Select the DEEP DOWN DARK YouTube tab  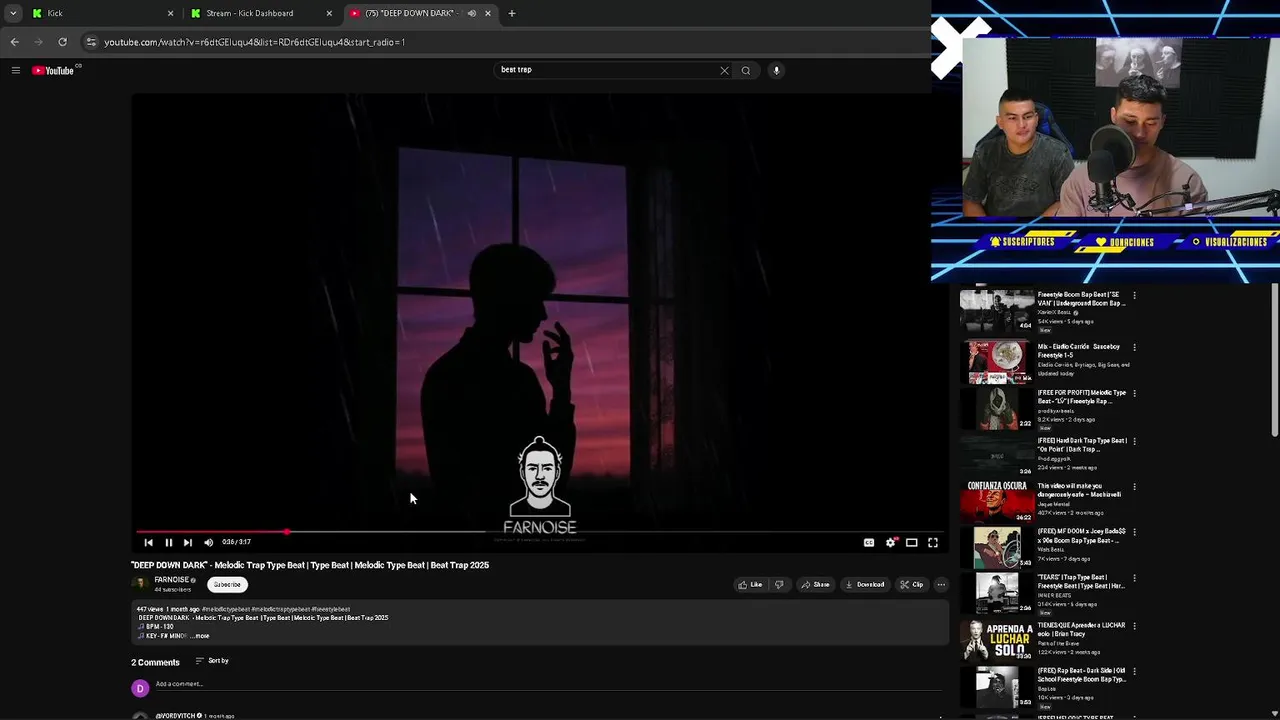pyautogui.click(x=420, y=13)
